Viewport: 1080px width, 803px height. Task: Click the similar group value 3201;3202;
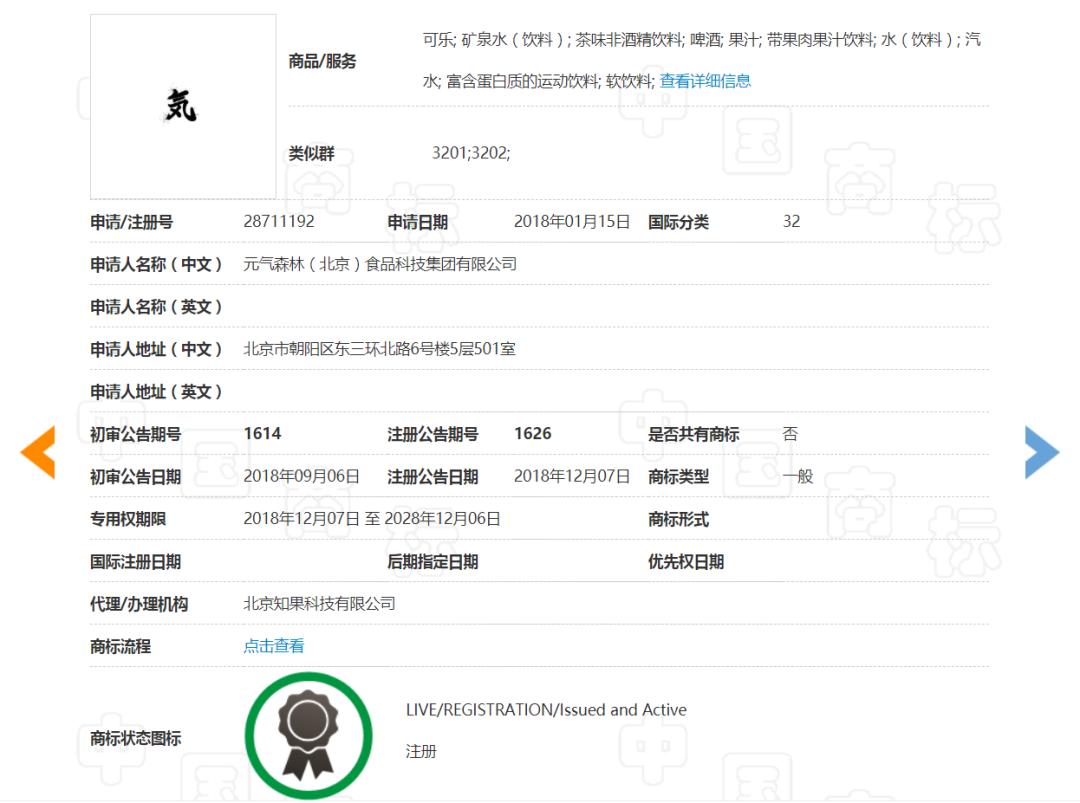coord(471,153)
